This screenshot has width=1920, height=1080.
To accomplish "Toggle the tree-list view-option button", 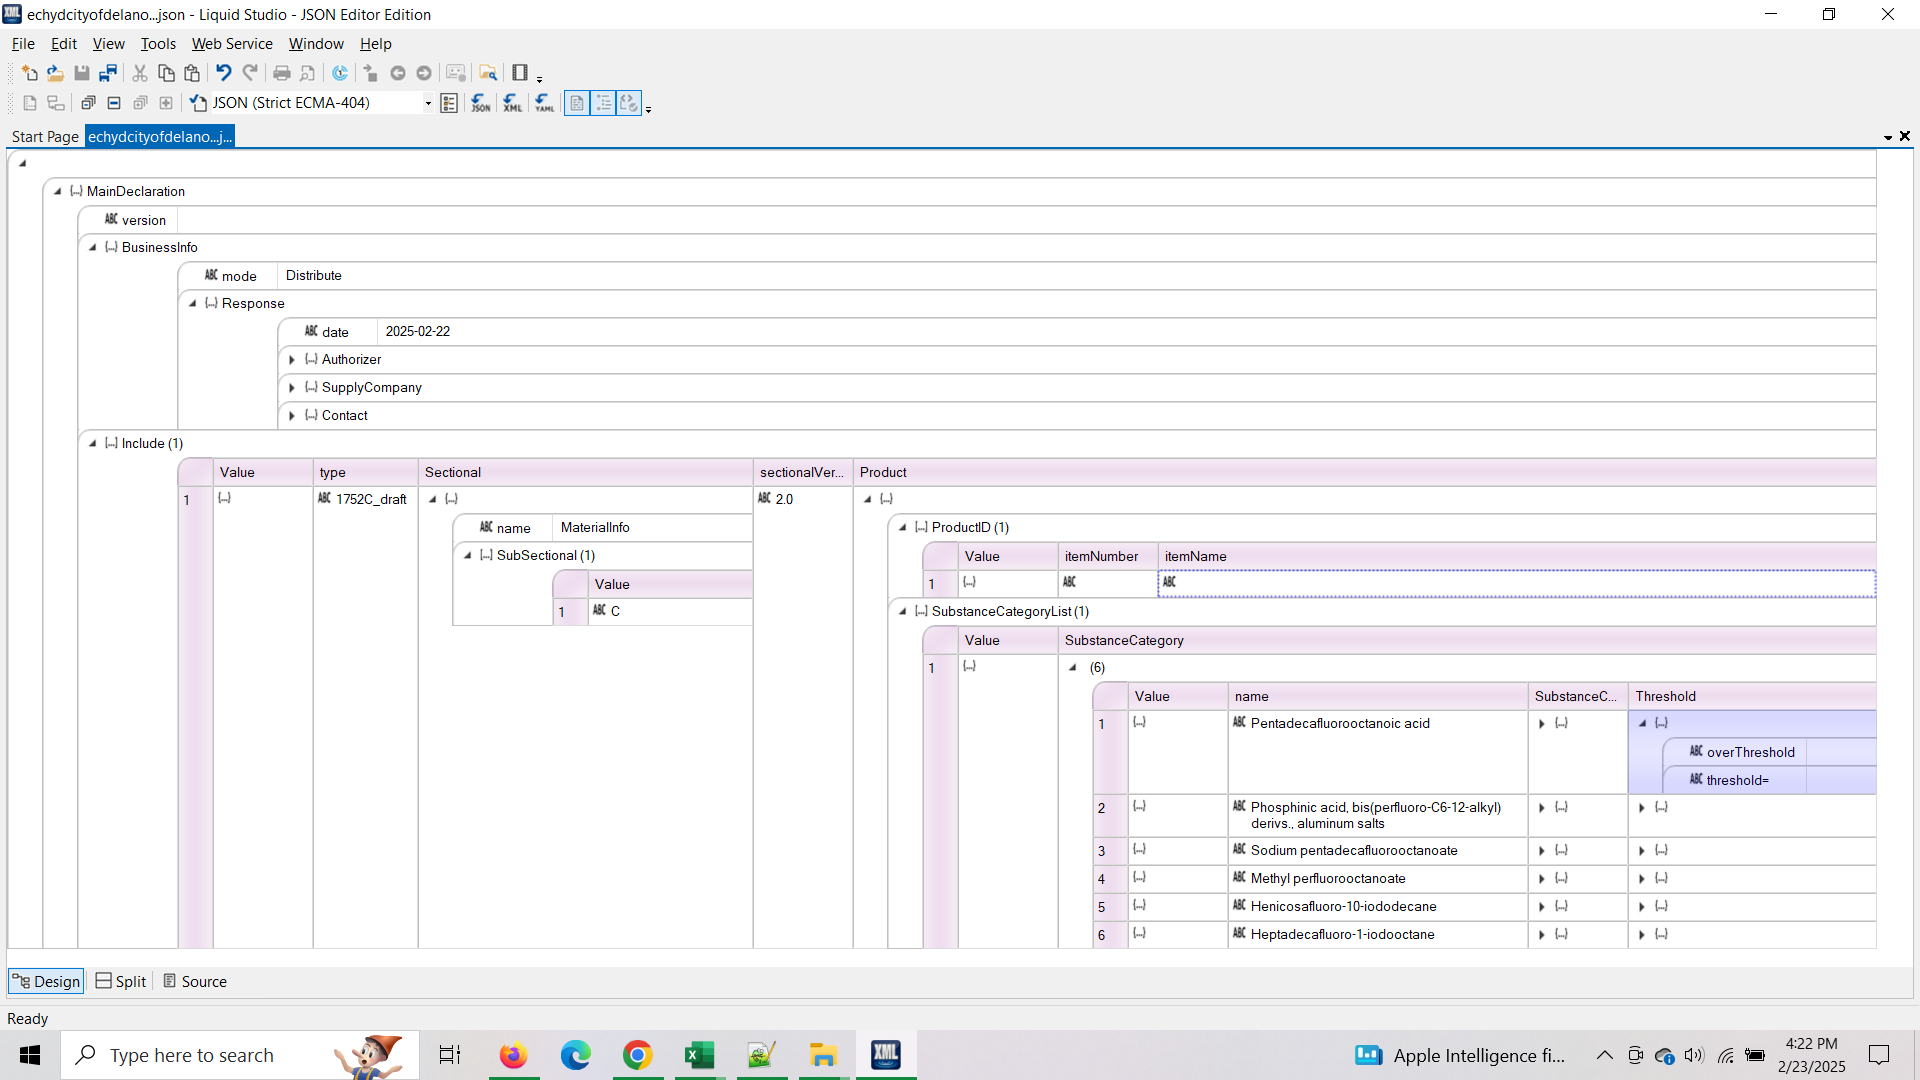I will [x=603, y=103].
